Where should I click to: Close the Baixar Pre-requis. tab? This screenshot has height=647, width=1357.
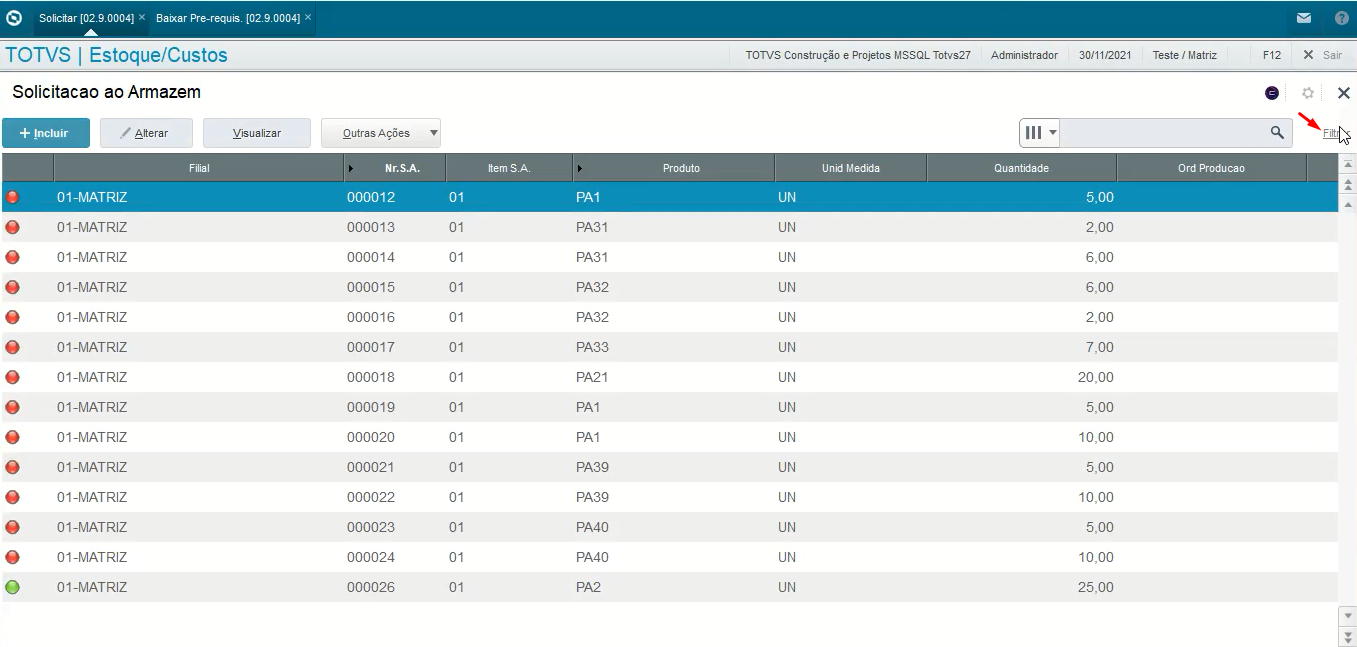tap(308, 18)
